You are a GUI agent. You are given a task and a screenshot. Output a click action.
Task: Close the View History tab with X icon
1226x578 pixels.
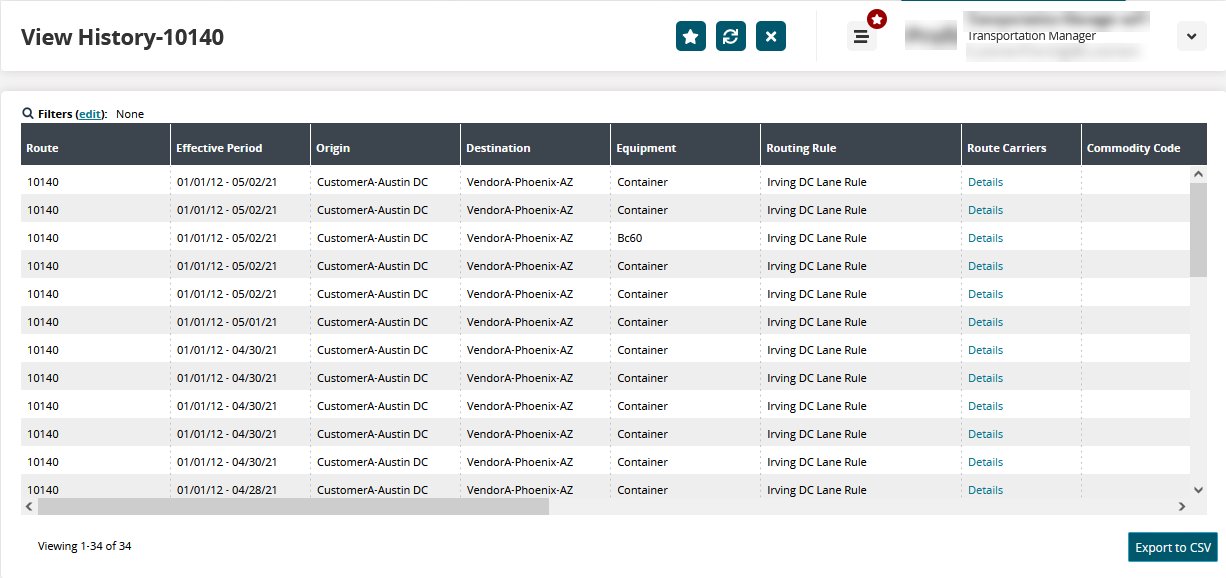[771, 36]
